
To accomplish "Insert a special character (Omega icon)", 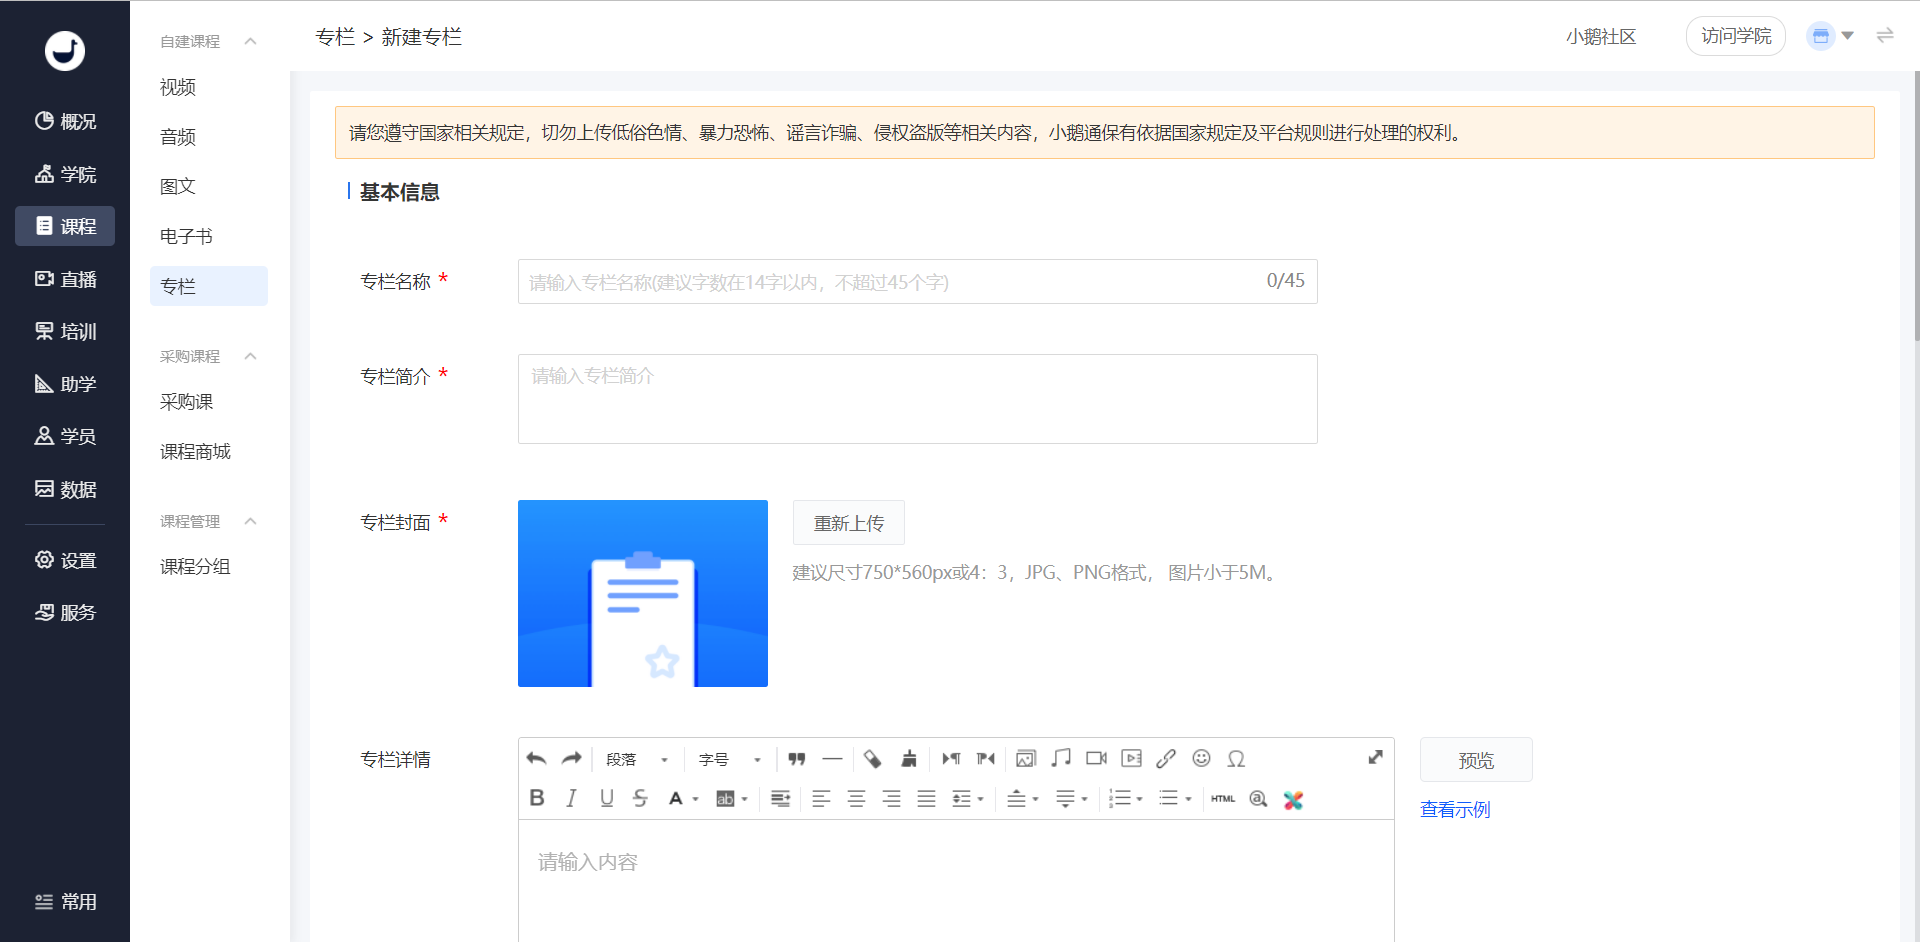I will 1236,759.
